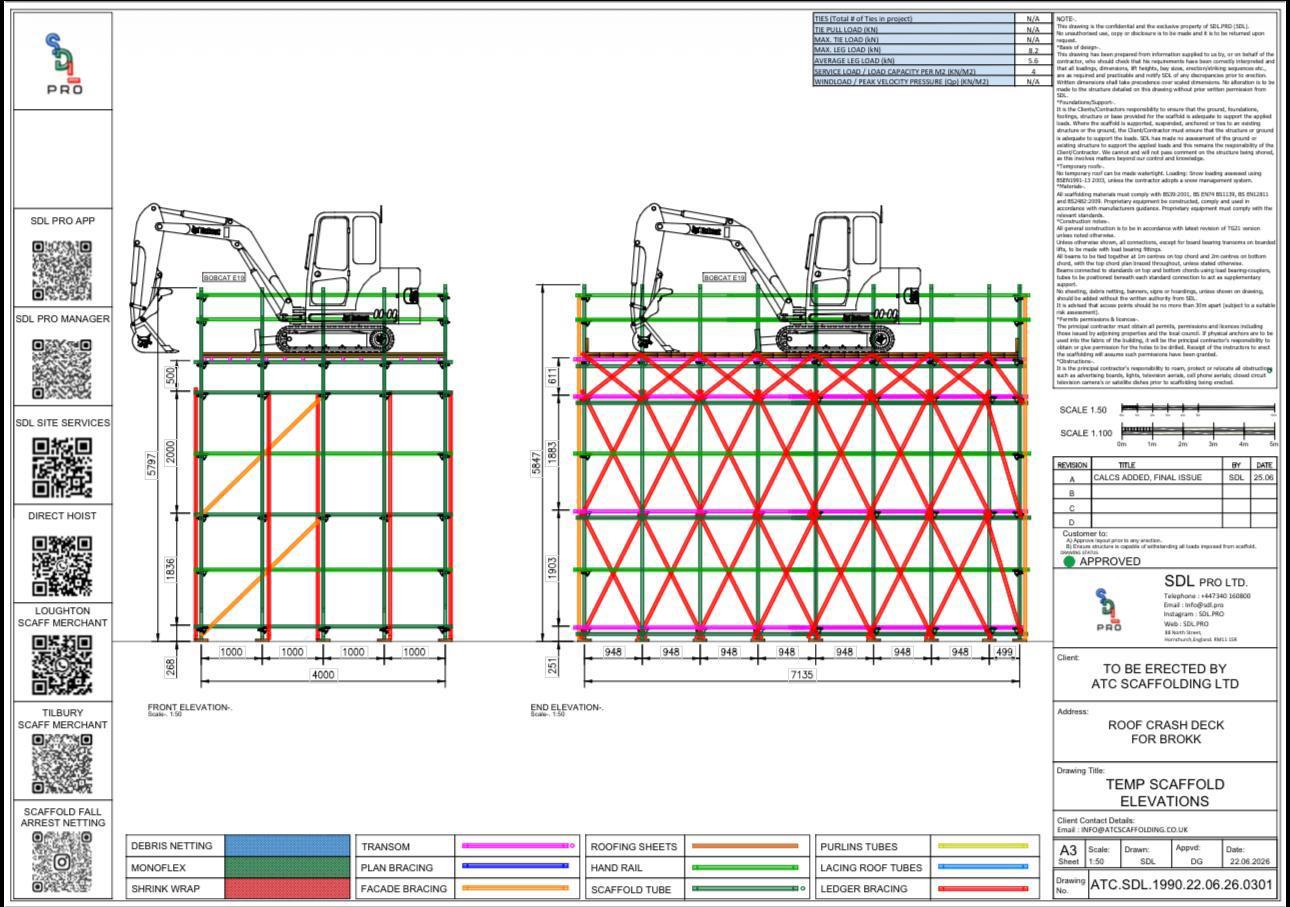Click the orange Facade Bracing legend line

point(515,888)
